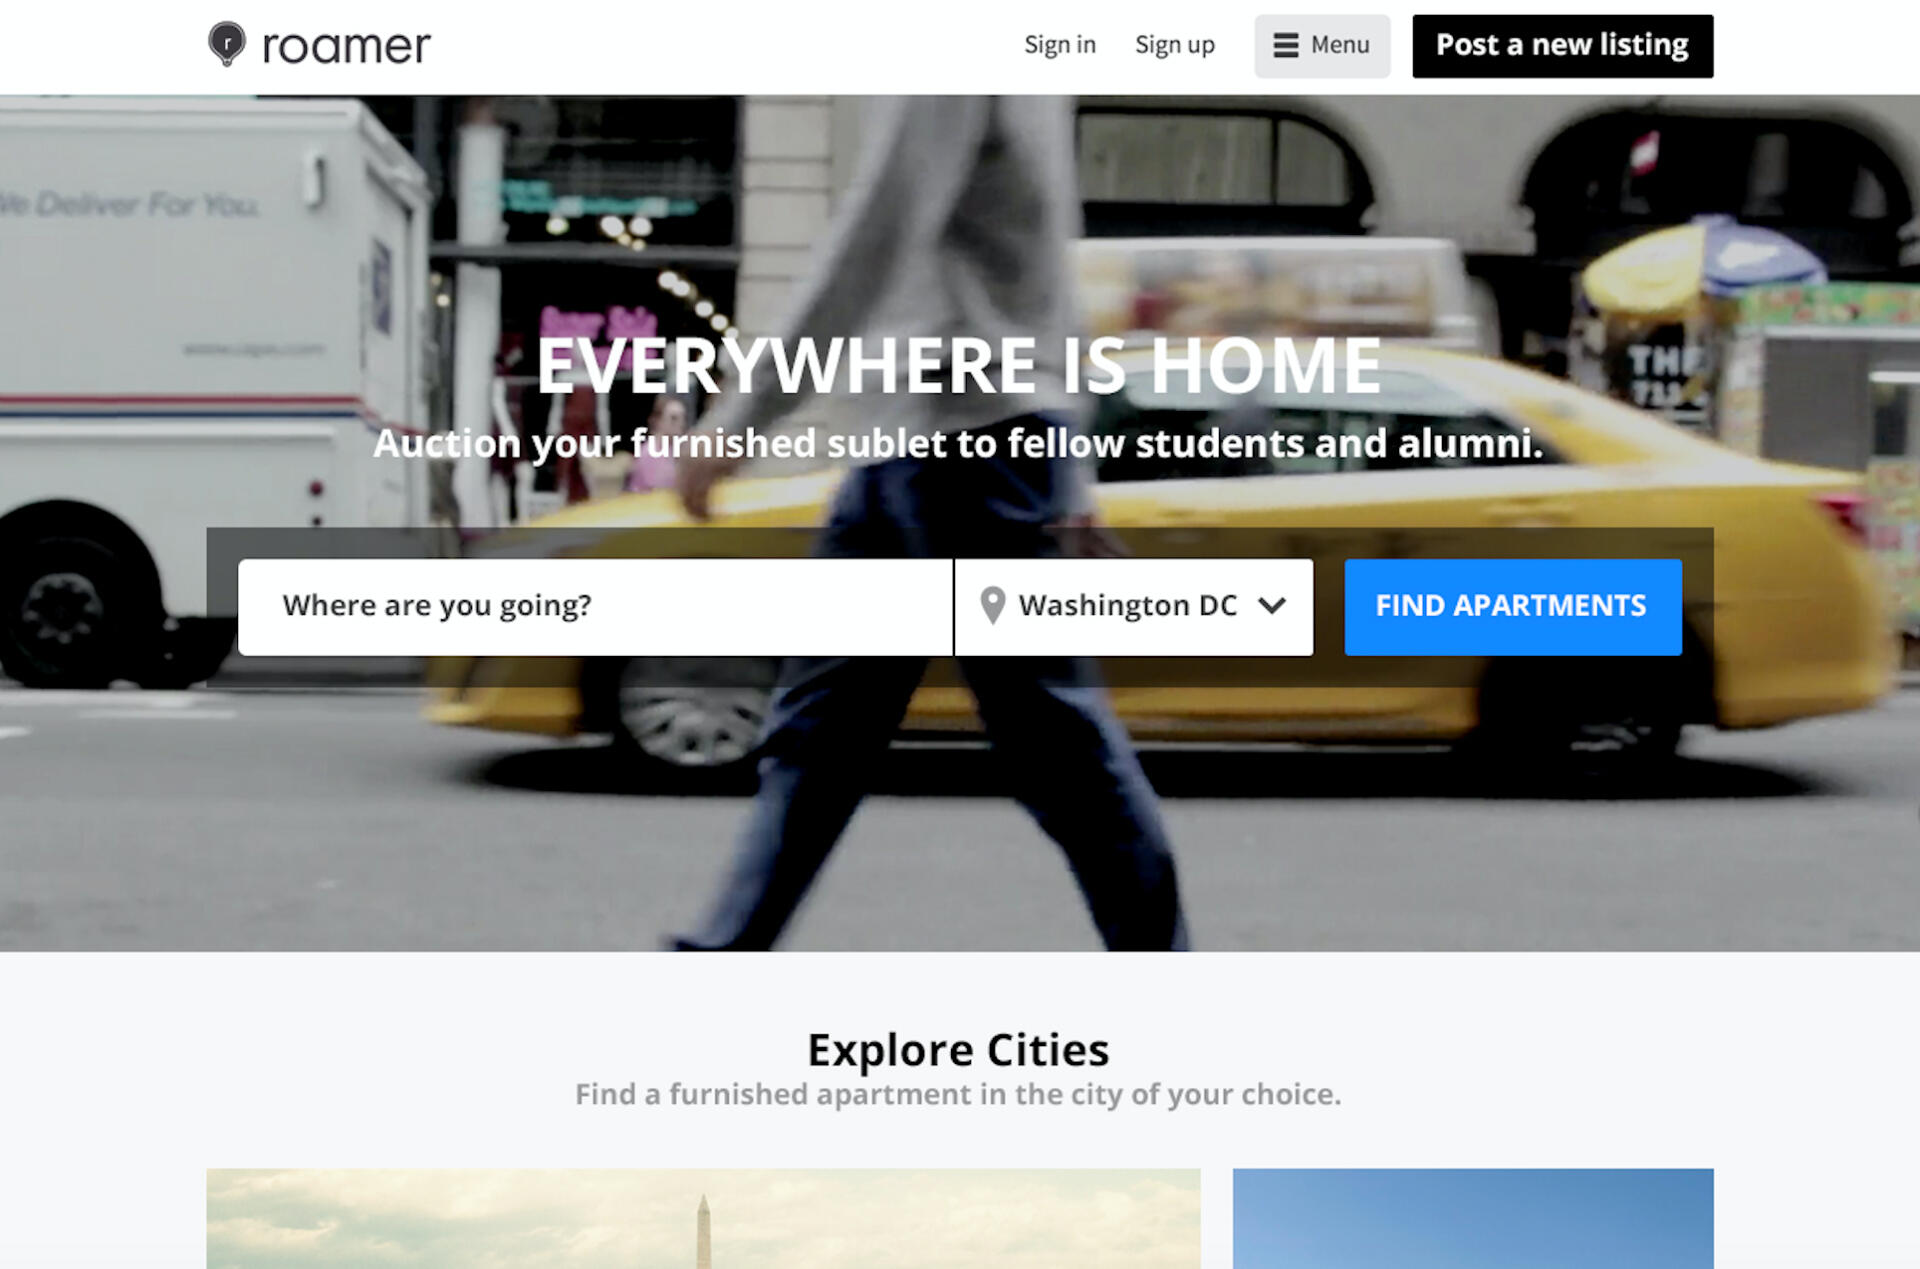Click the location pin icon

[992, 606]
